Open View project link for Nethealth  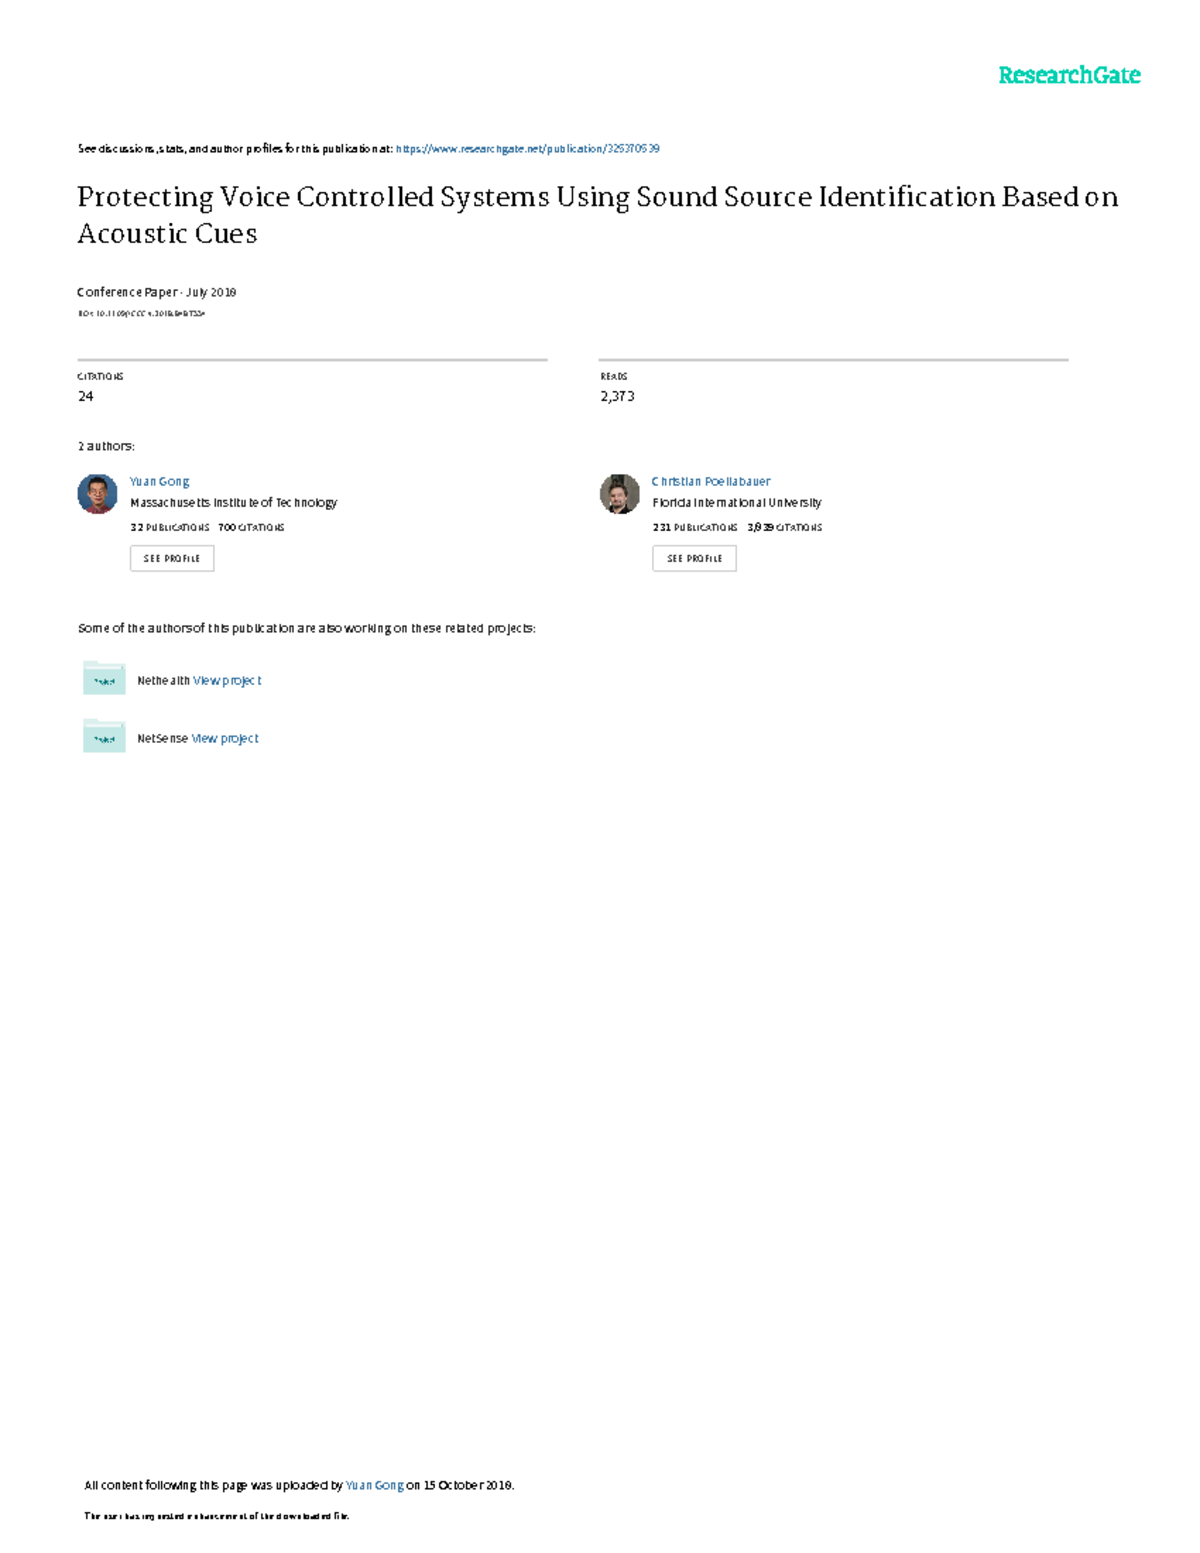tap(227, 680)
